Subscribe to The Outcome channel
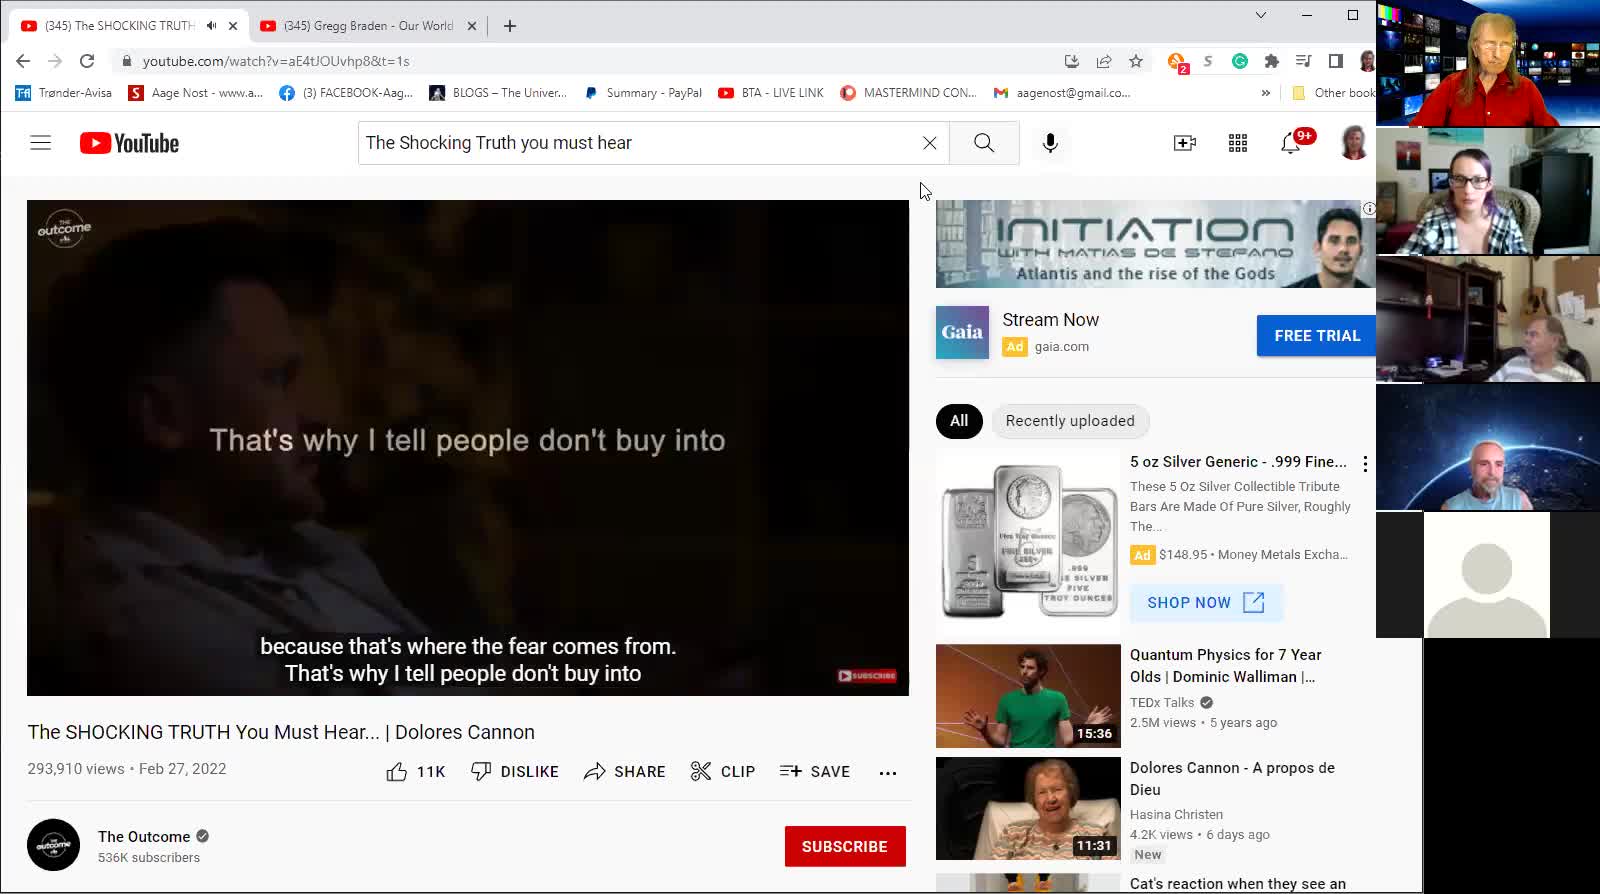 click(x=845, y=846)
